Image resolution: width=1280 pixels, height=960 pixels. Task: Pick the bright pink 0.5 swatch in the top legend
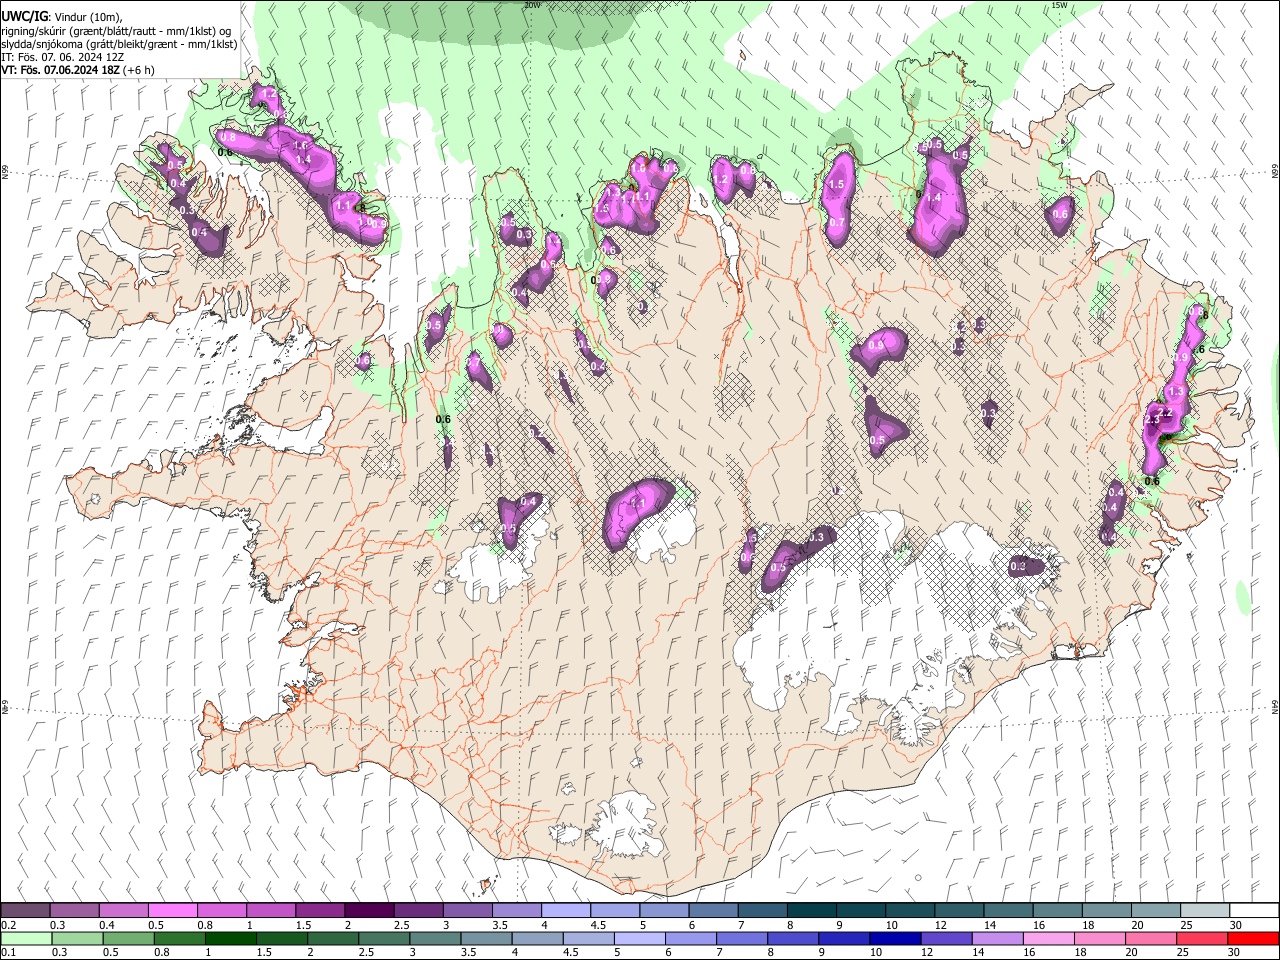click(x=172, y=910)
